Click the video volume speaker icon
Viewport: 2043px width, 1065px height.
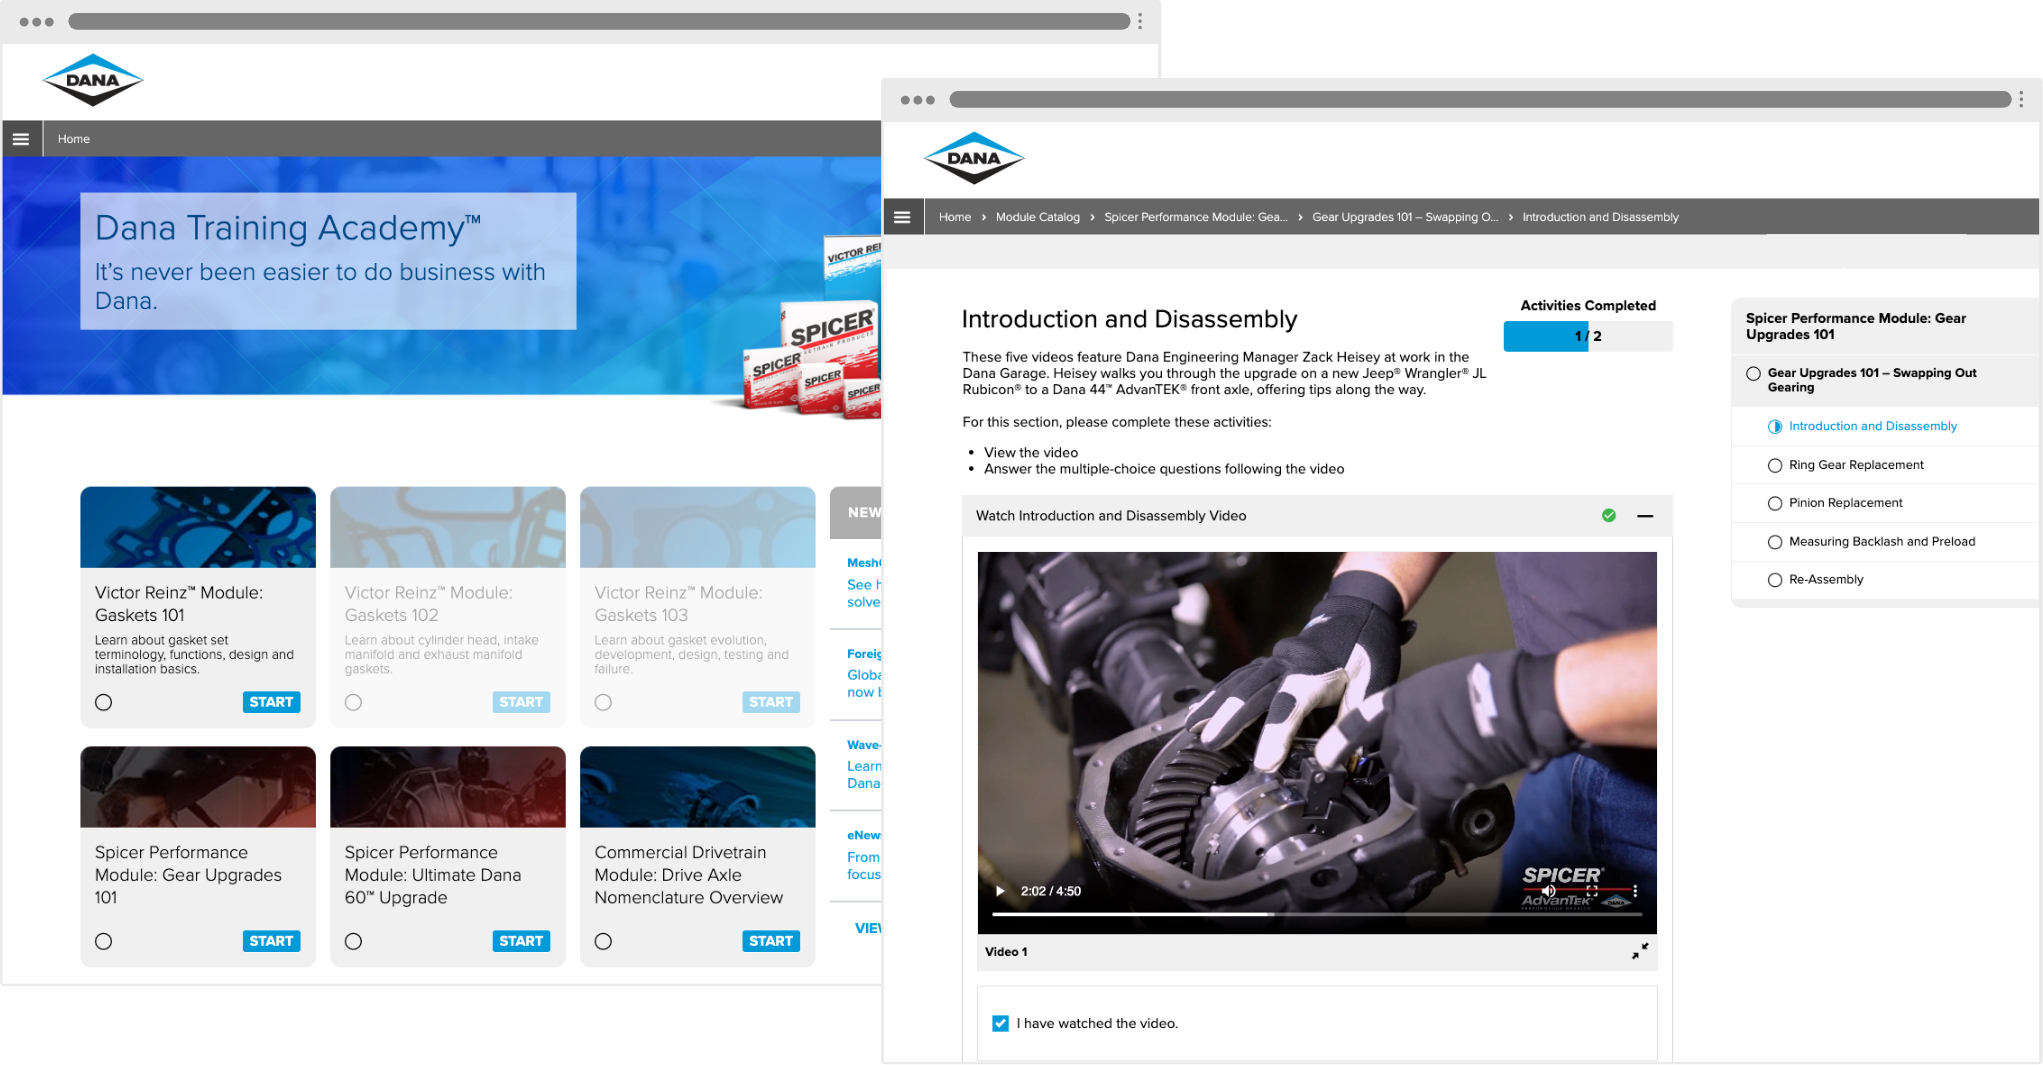[x=1548, y=891]
